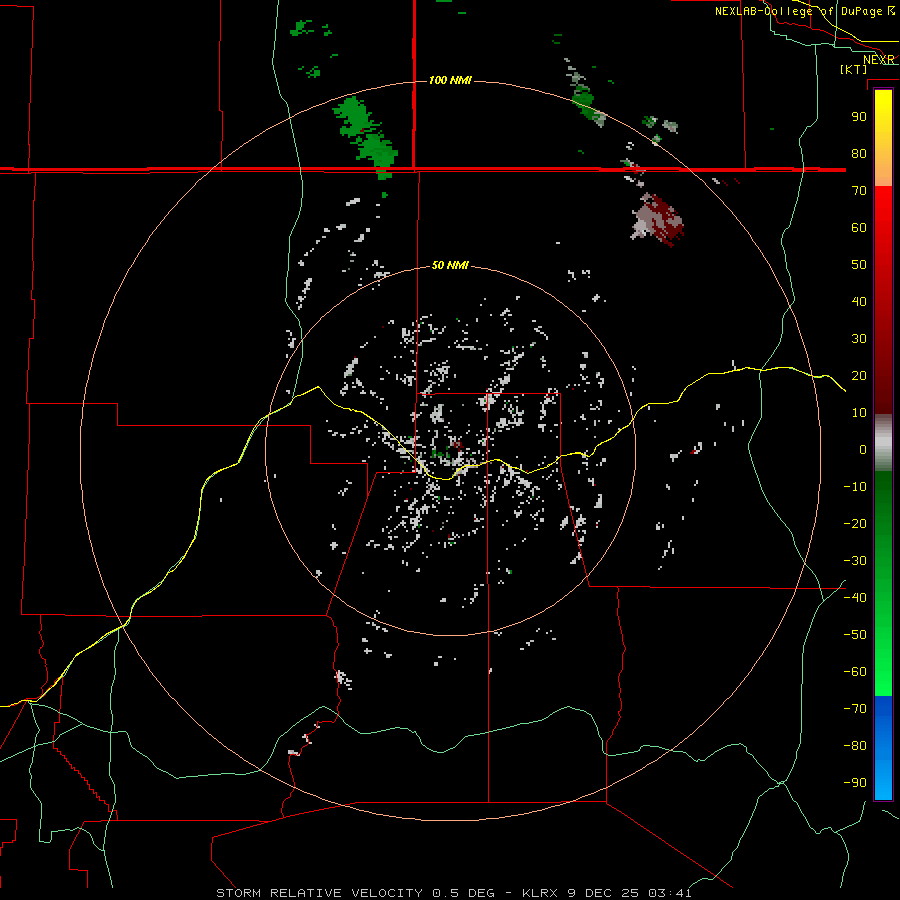This screenshot has height=900, width=900.
Task: Click the 90 label on the velocity scale
Action: tap(859, 117)
